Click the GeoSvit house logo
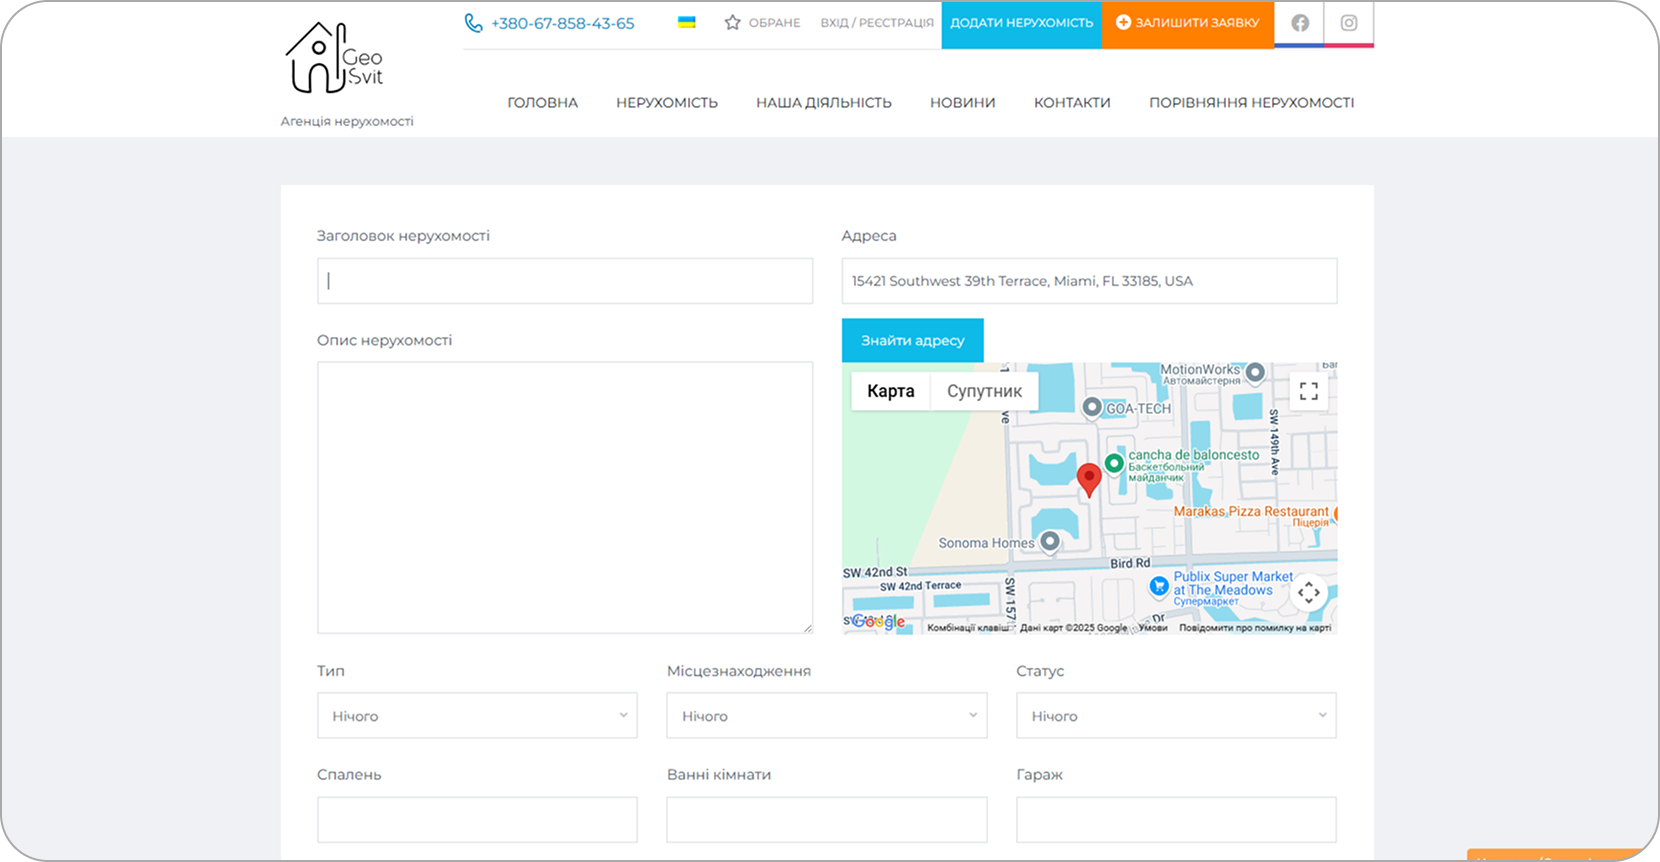This screenshot has height=862, width=1660. click(334, 59)
